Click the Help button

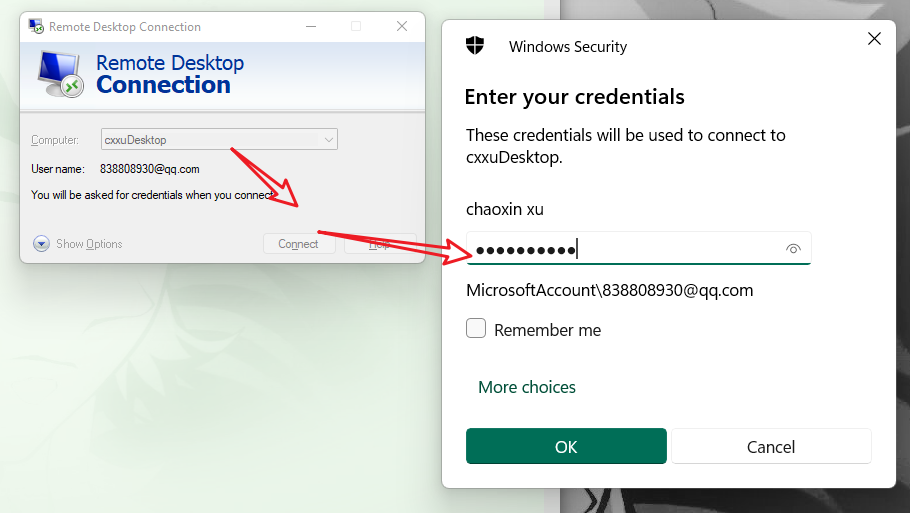coord(380,244)
